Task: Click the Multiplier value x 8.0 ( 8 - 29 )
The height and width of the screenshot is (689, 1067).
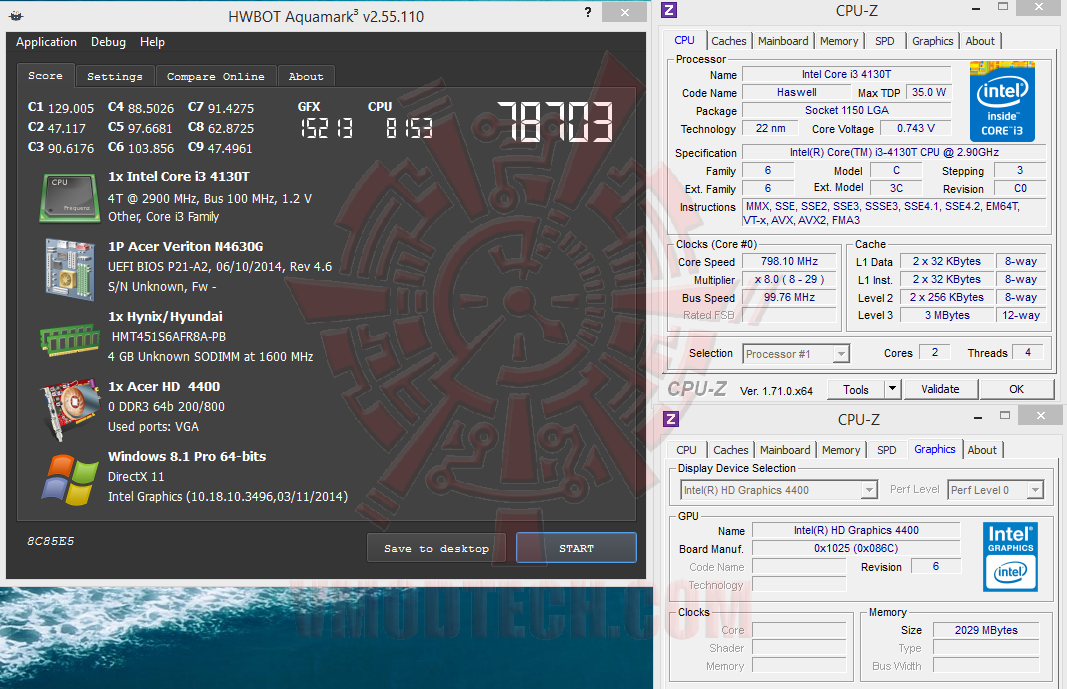Action: [789, 280]
